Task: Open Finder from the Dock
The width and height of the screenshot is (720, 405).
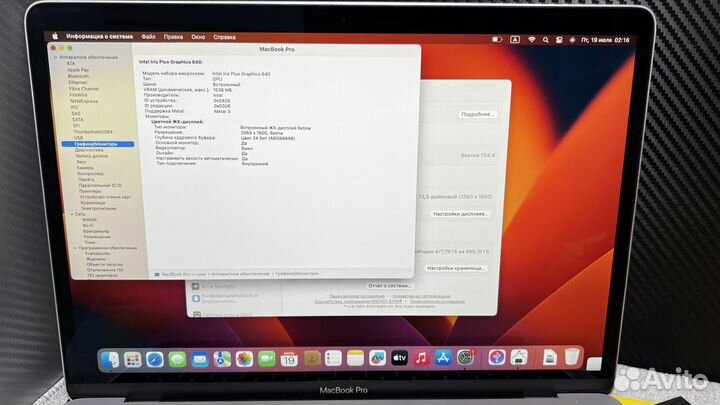Action: 110,360
